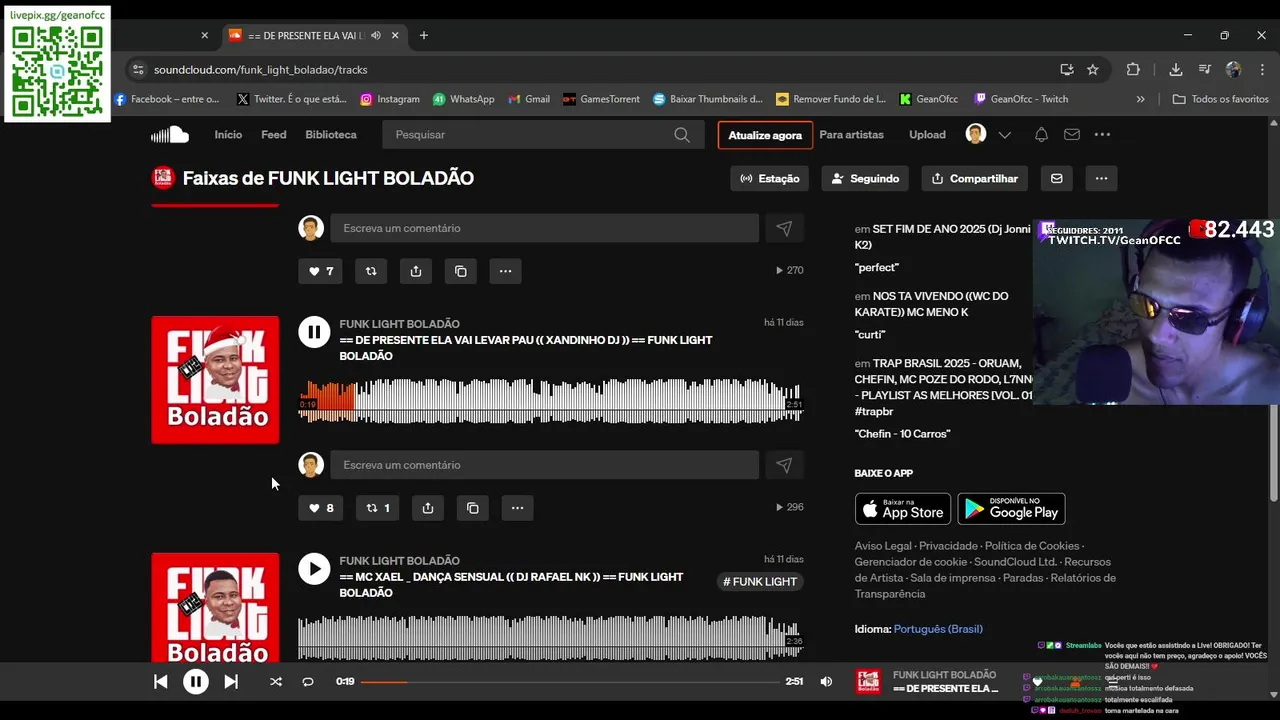Image resolution: width=1280 pixels, height=720 pixels.
Task: Open more options for upper track with 270 plays
Action: tap(505, 271)
